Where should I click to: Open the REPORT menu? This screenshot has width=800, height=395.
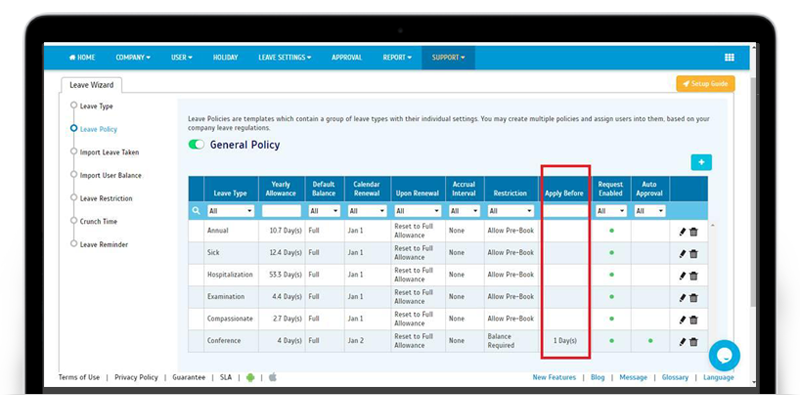tap(397, 58)
